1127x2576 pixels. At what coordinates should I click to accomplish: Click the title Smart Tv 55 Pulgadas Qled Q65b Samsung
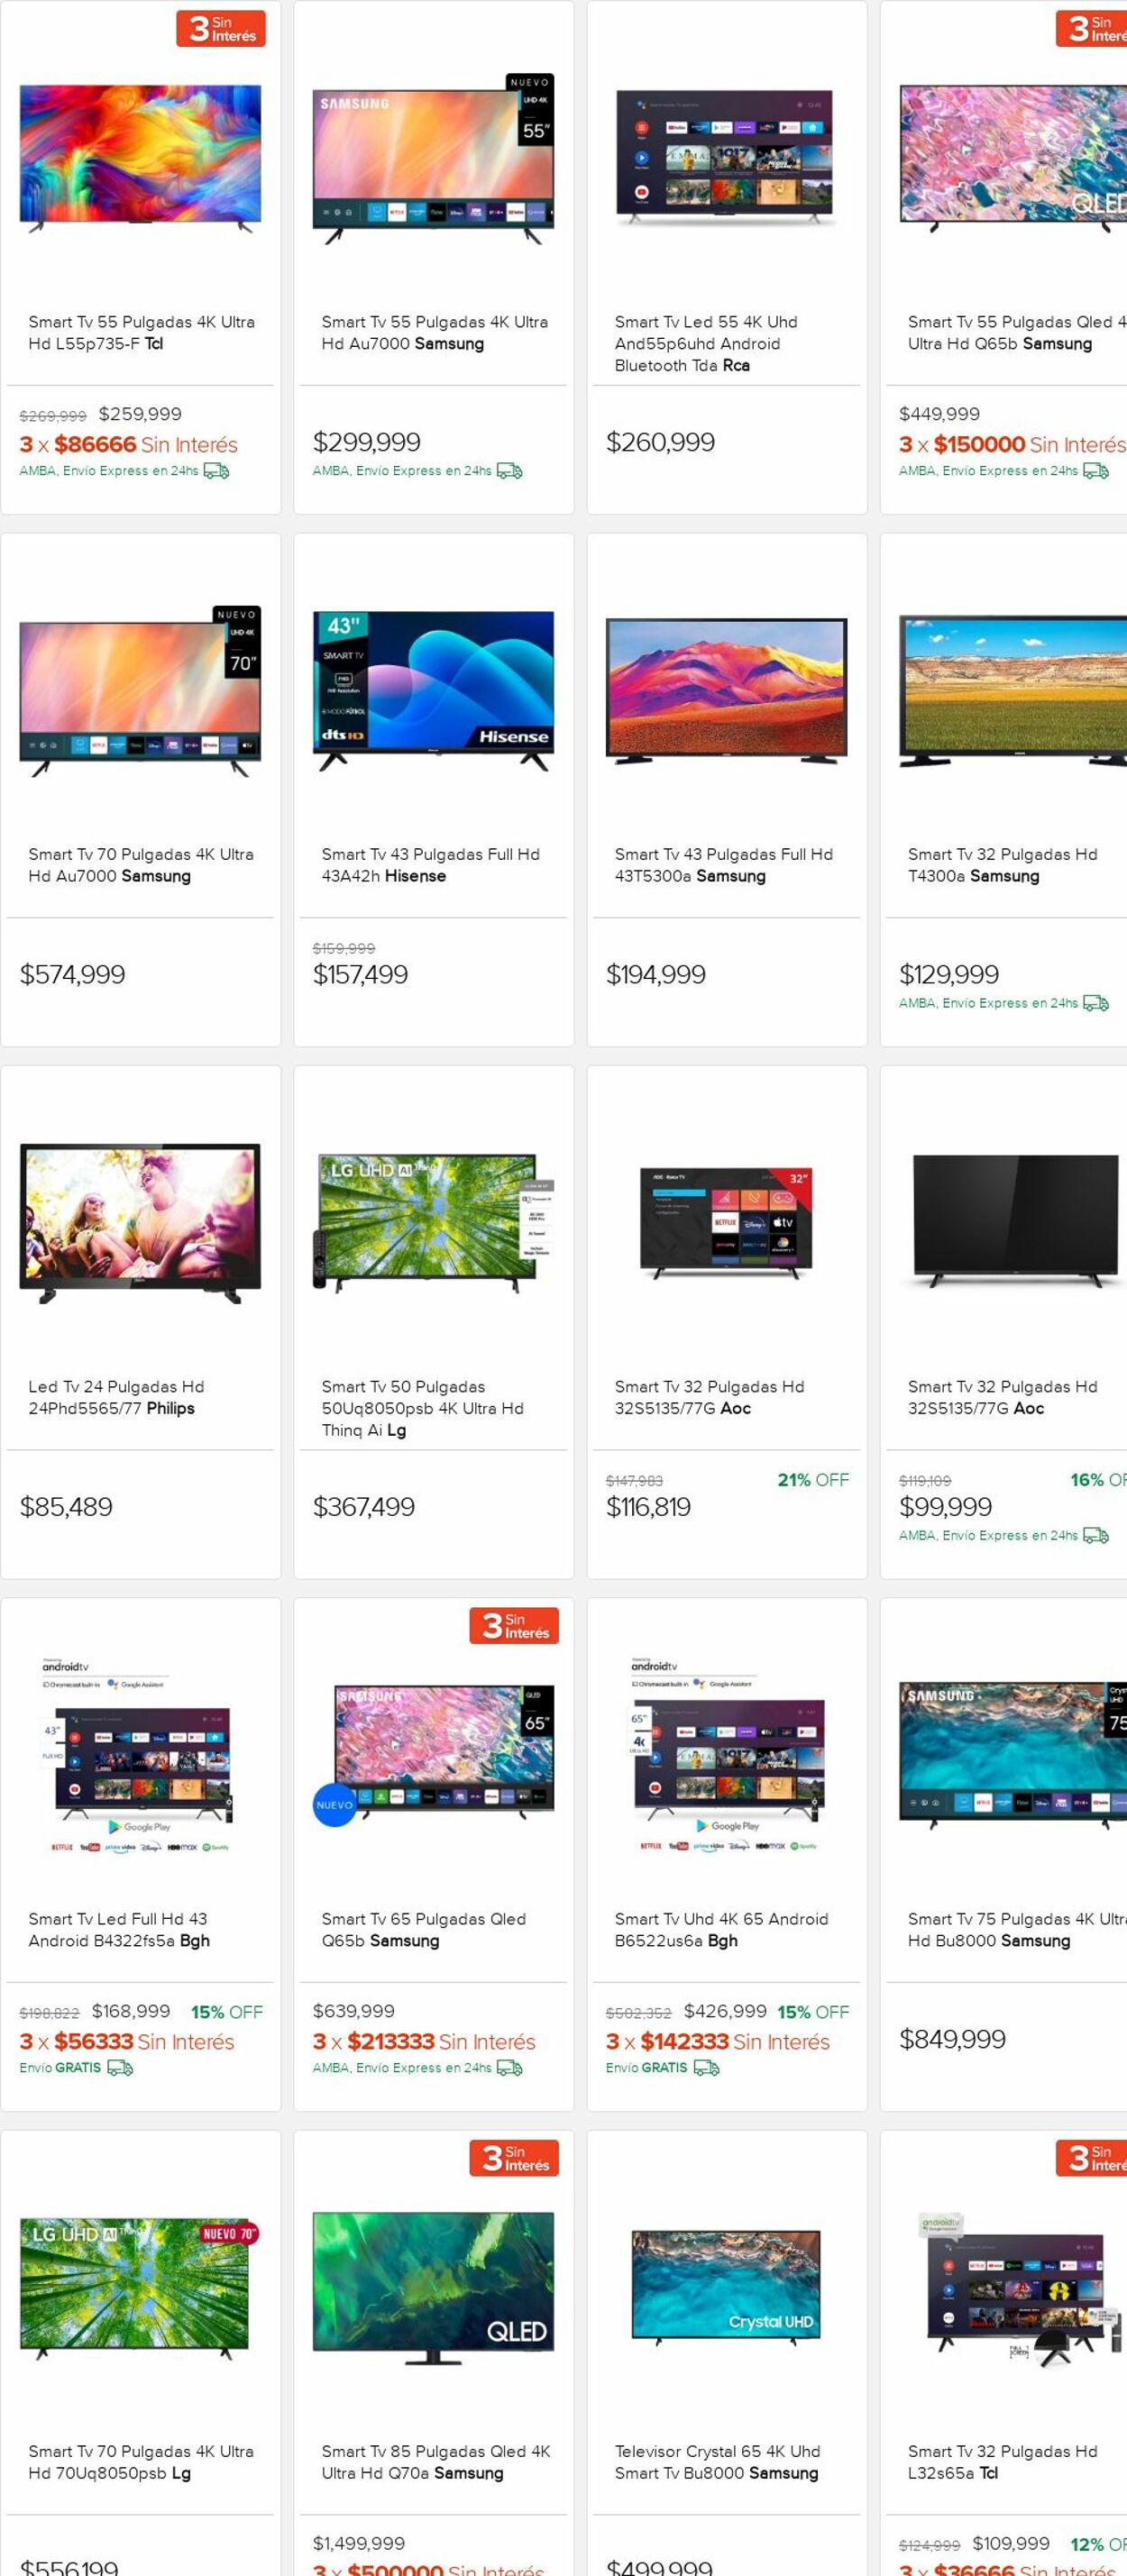click(x=1017, y=333)
